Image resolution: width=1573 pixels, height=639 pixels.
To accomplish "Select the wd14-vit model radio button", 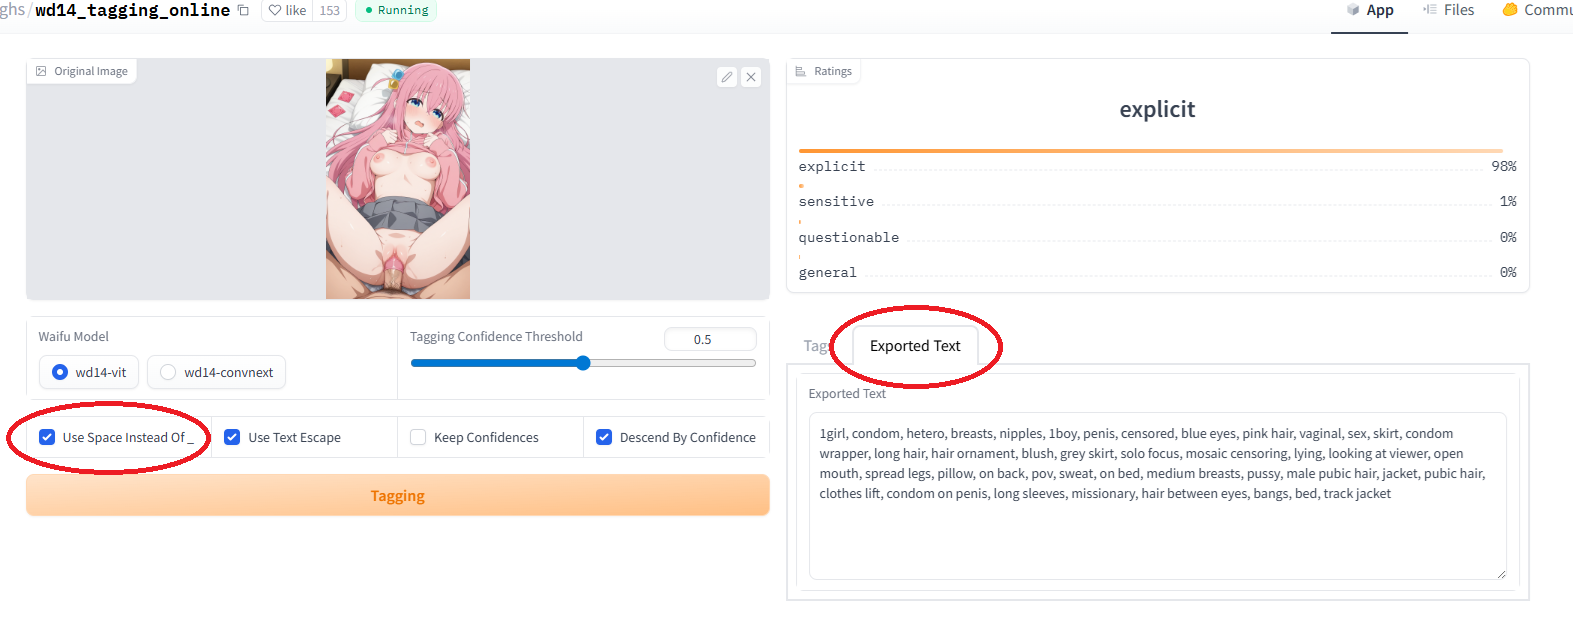I will click(x=60, y=372).
